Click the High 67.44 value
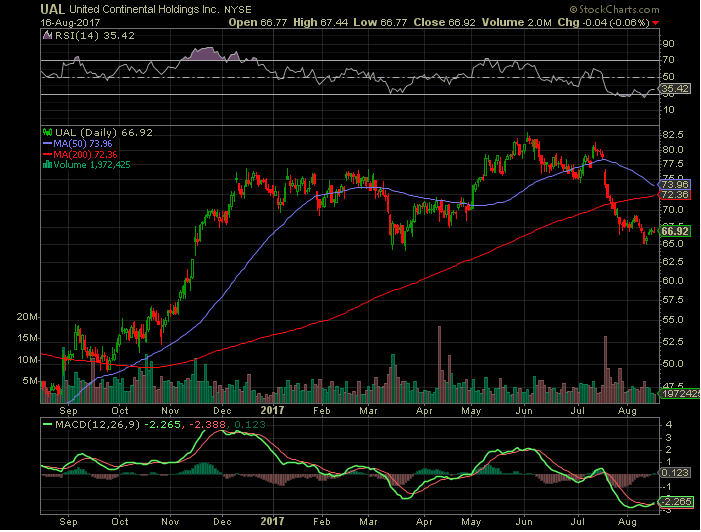The image size is (701, 532). 320,22
